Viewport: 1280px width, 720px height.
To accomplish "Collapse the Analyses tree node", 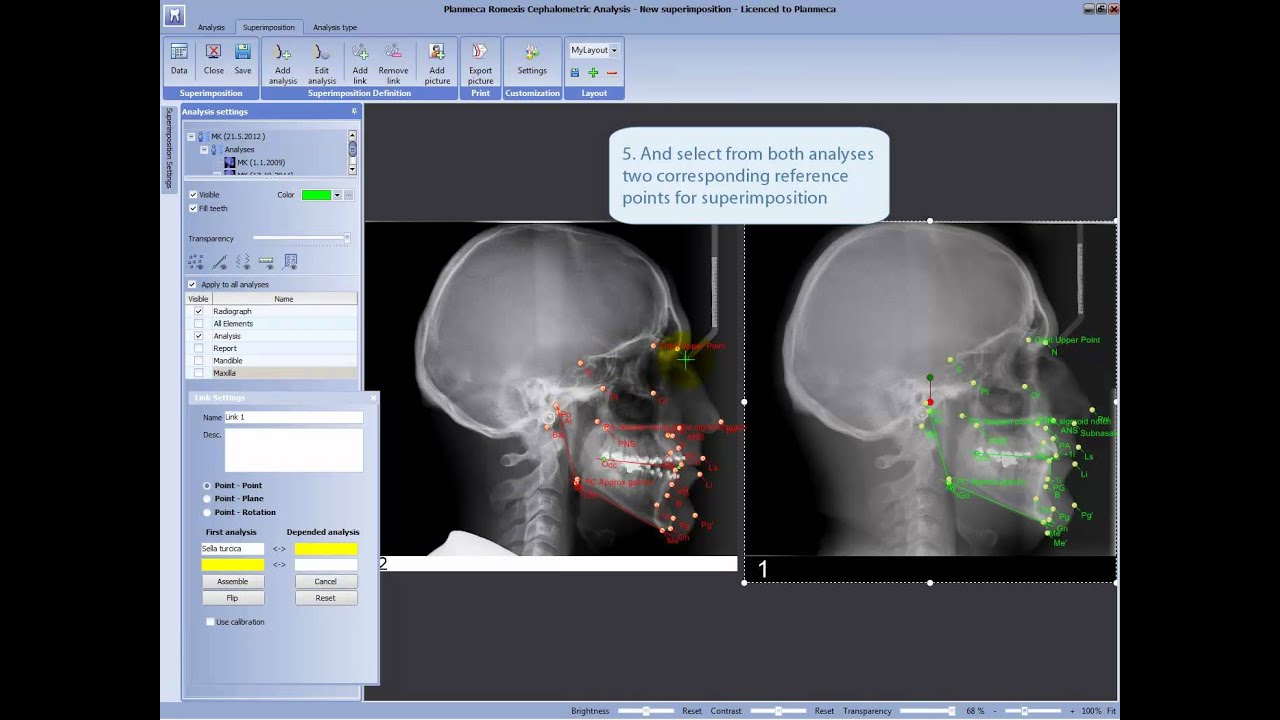I will click(204, 149).
